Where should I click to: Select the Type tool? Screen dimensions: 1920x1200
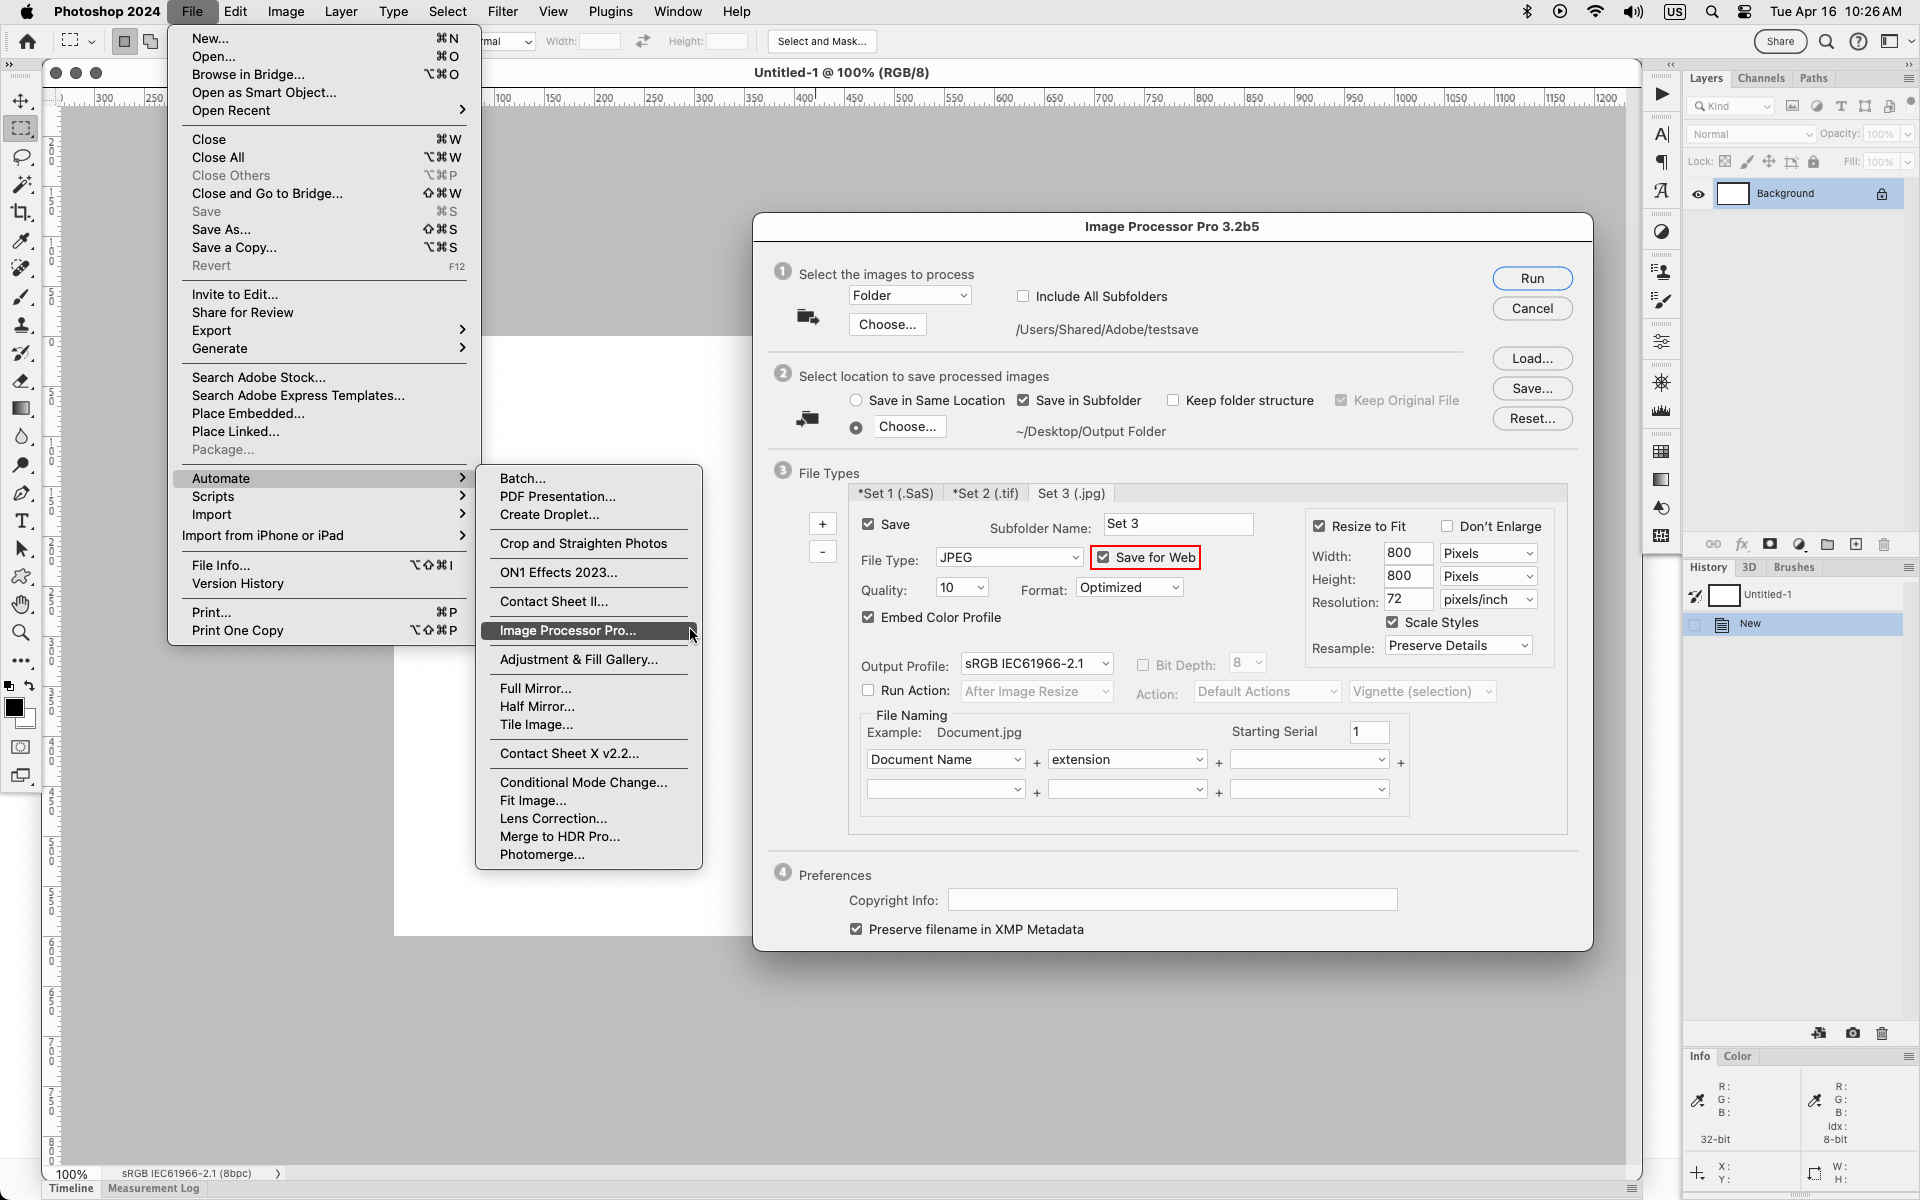(x=21, y=520)
